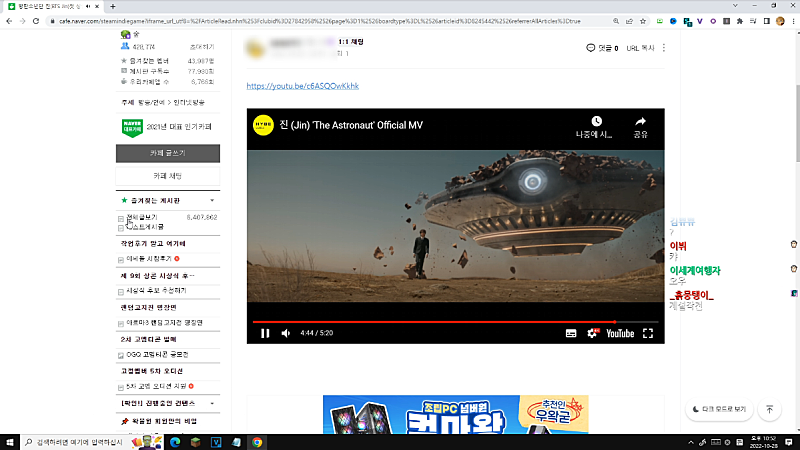
Task: Open the youtu.be video hyperlink
Action: [288, 86]
